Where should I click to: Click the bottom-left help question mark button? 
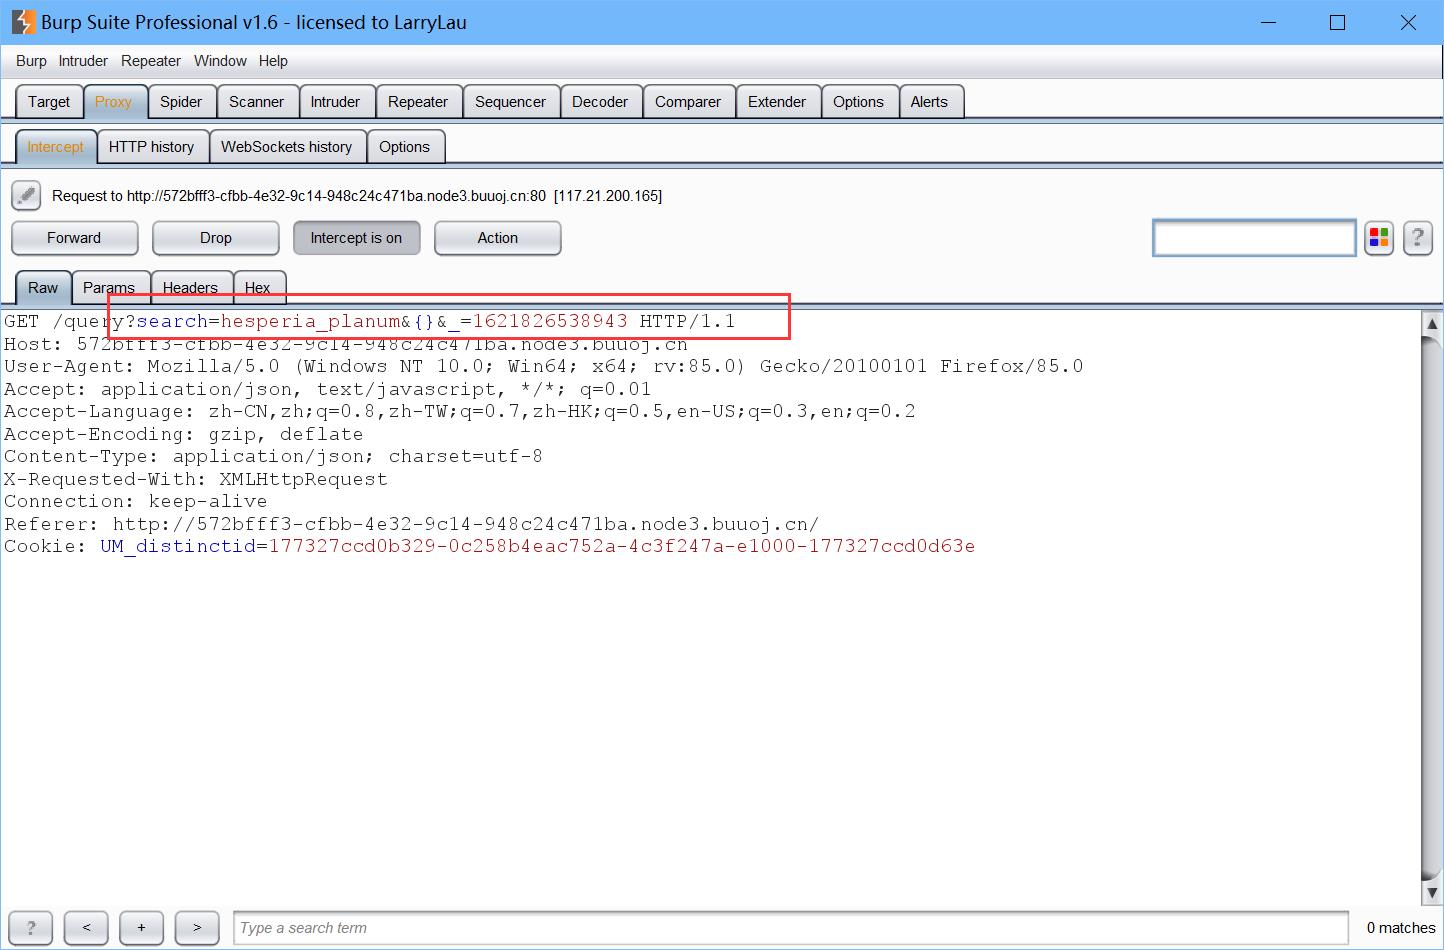pos(31,928)
